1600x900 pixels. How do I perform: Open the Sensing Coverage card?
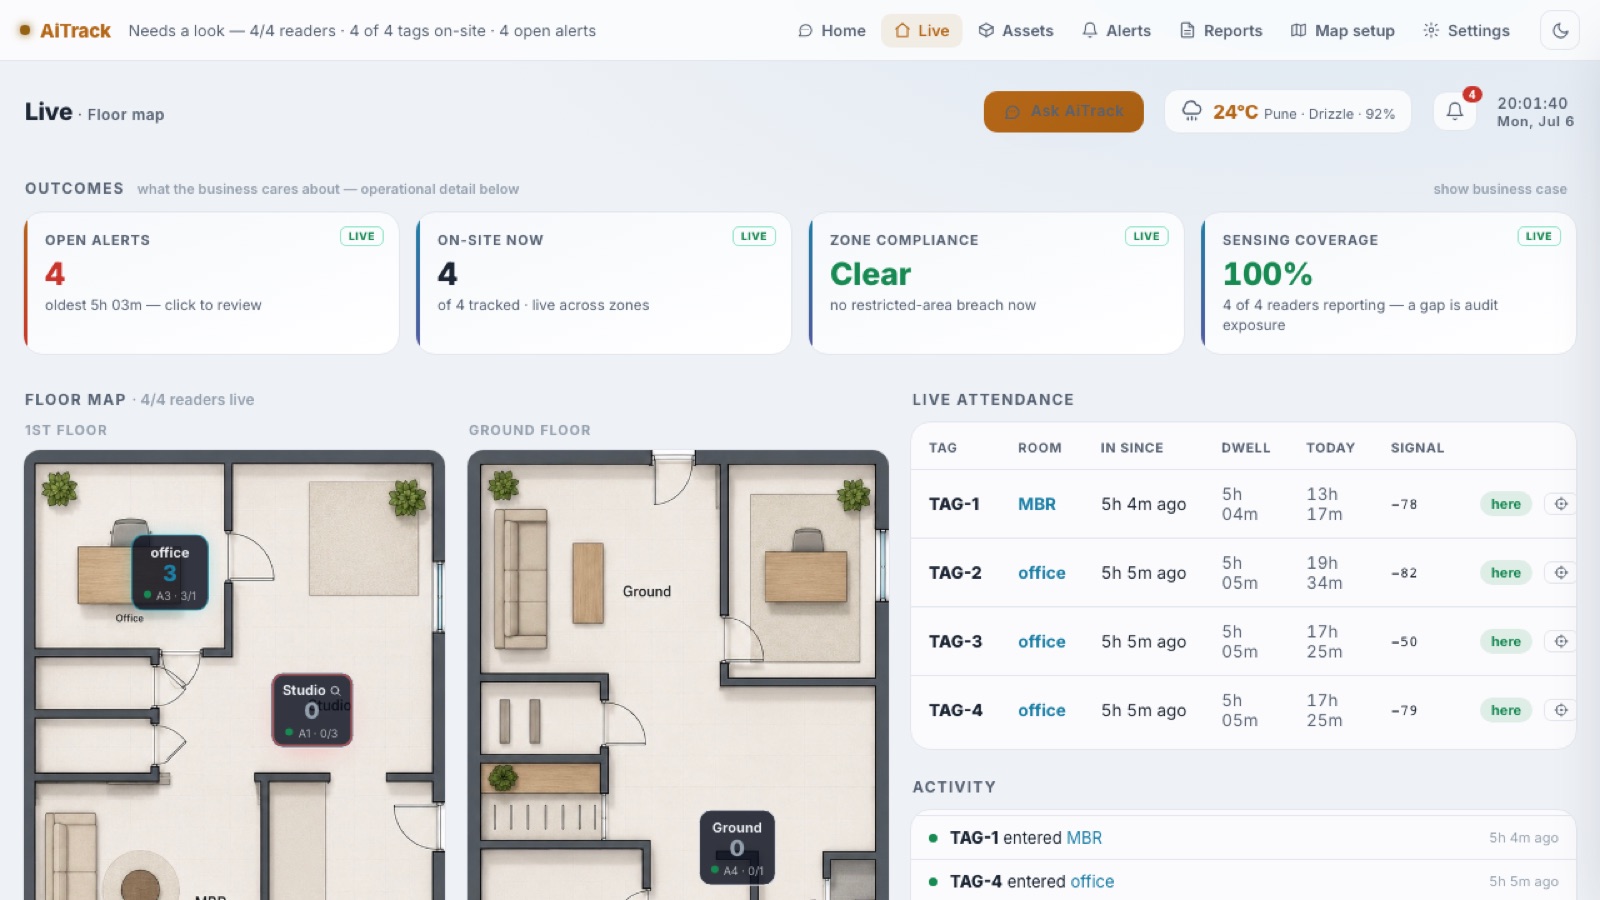pyautogui.click(x=1389, y=283)
